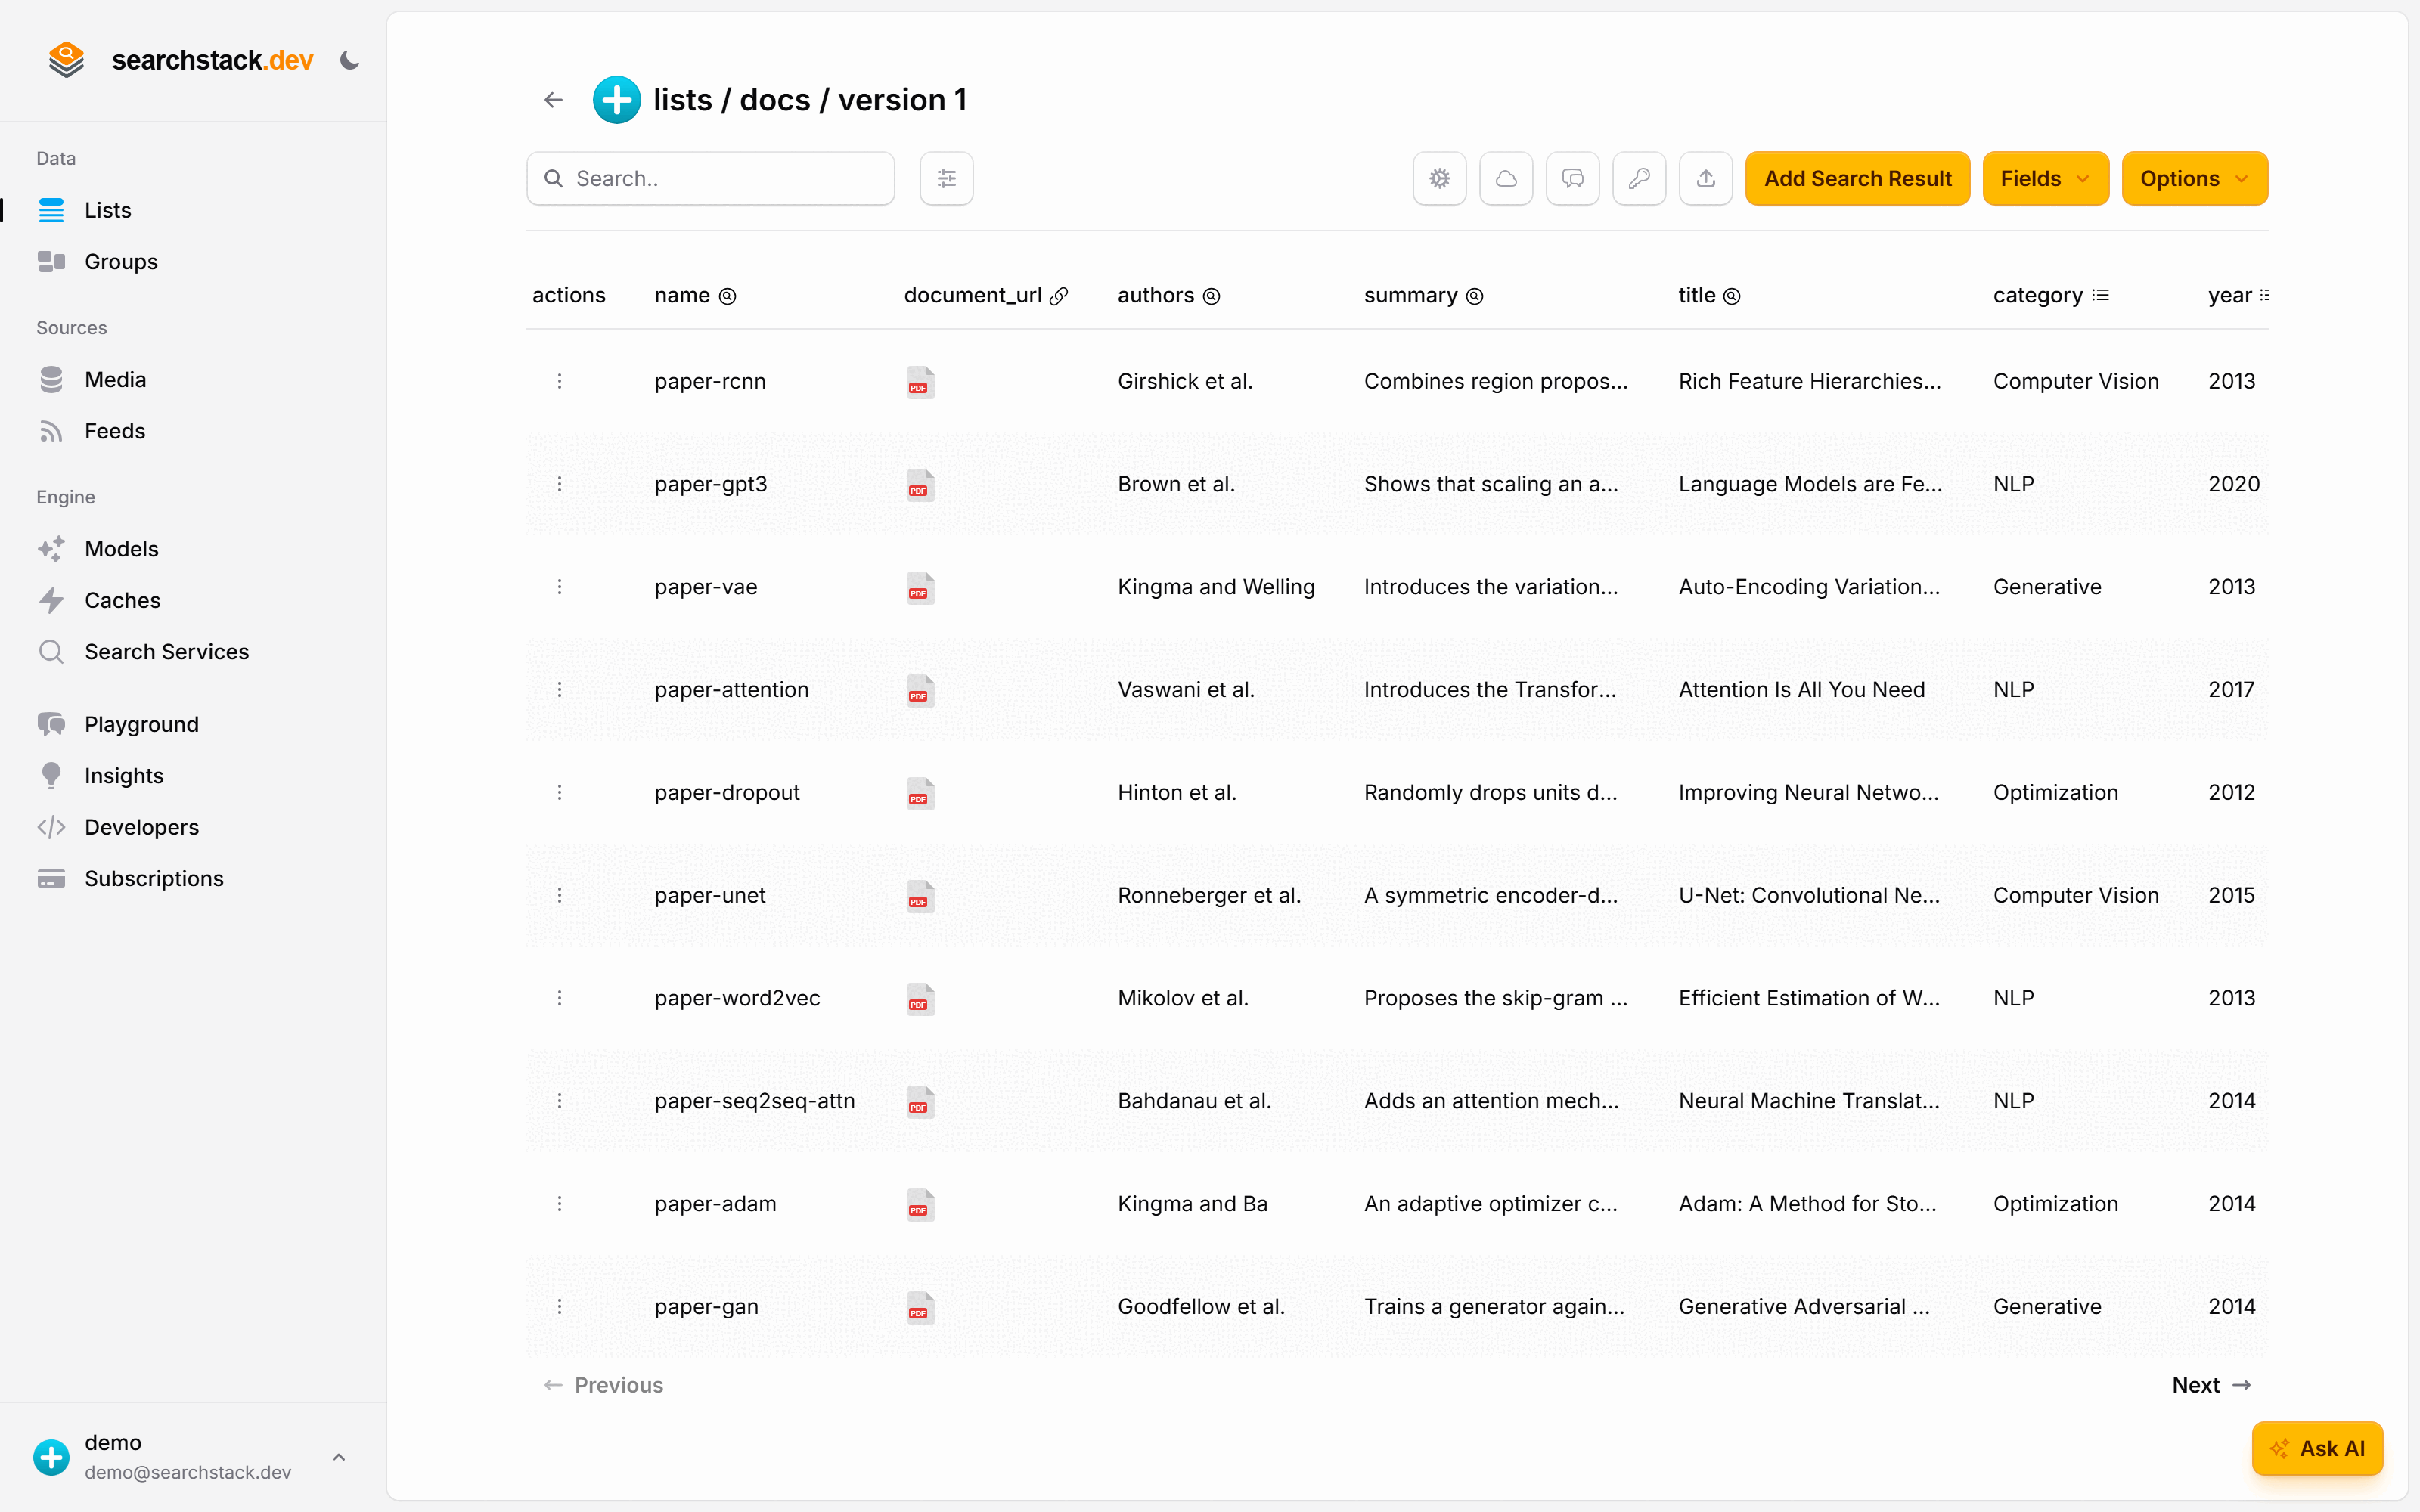Toggle dark mode moon icon
This screenshot has width=2420, height=1512.
point(349,60)
